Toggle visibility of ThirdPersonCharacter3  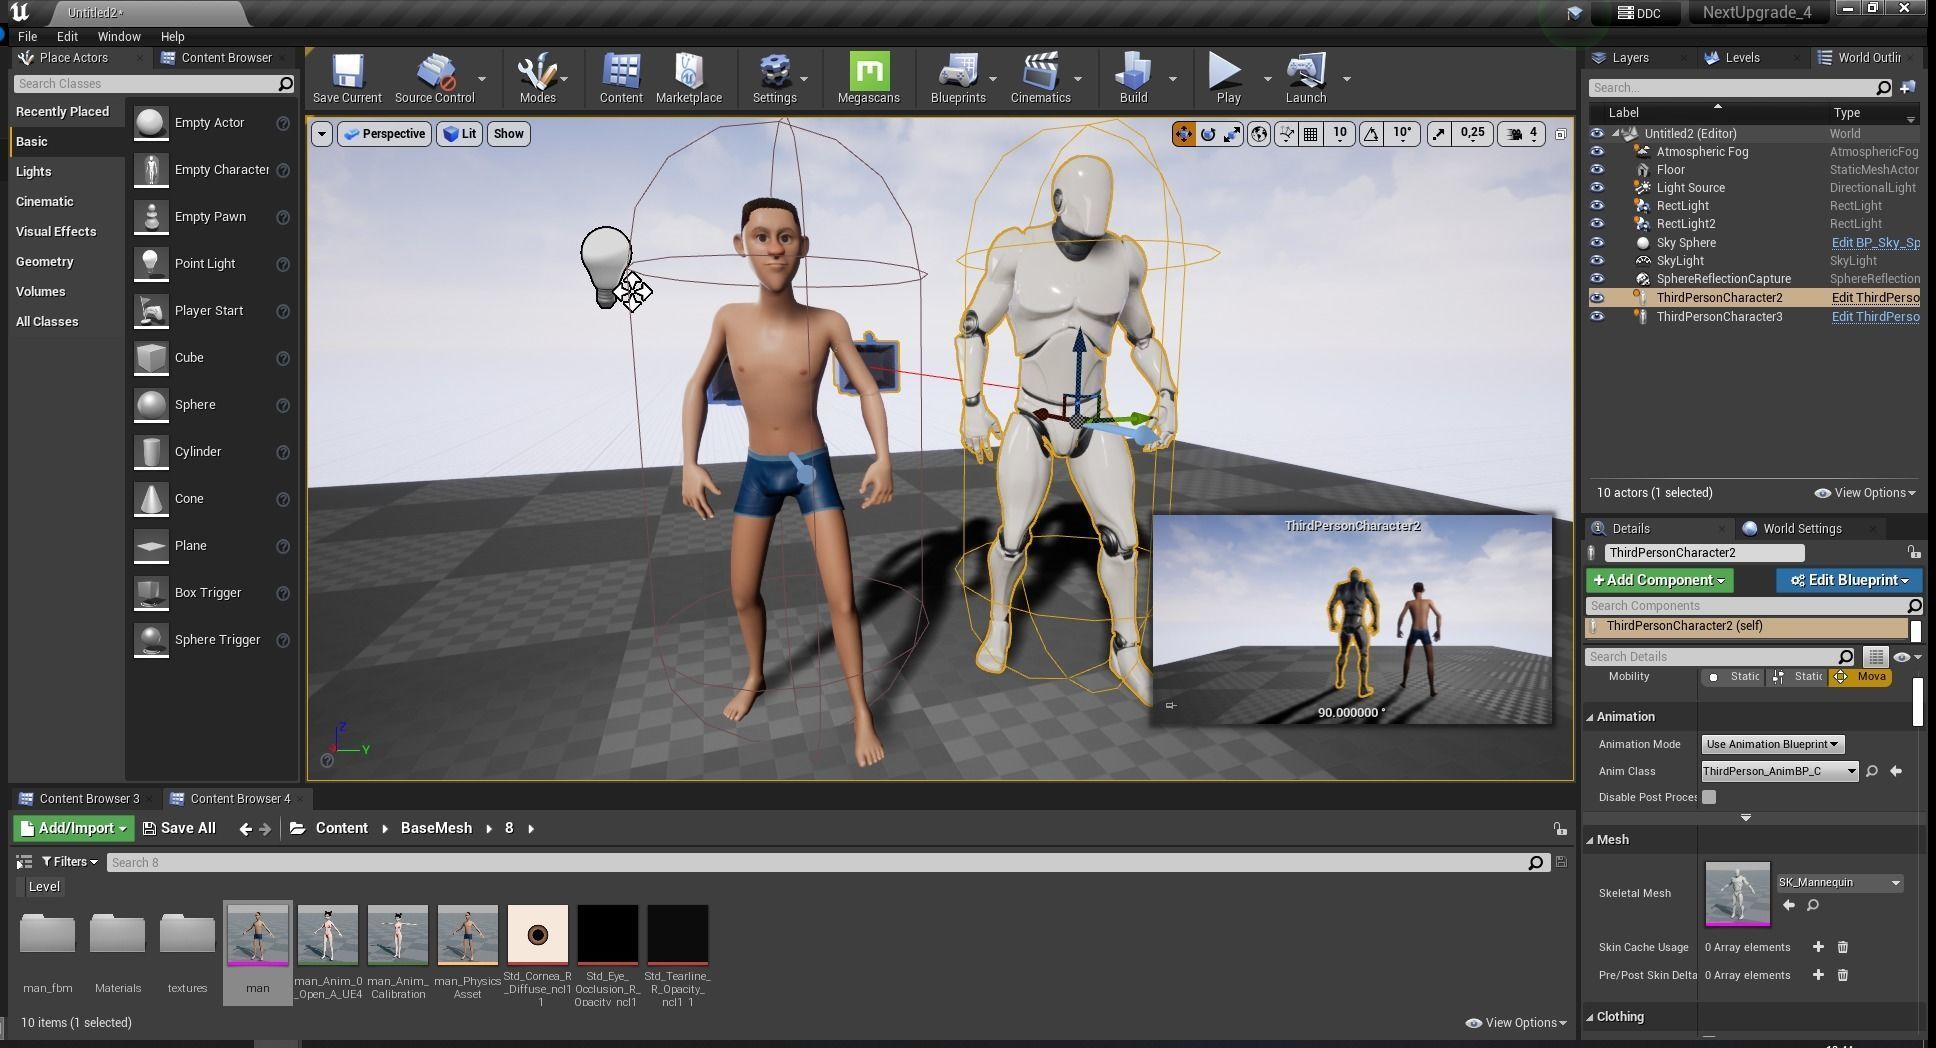(1597, 317)
